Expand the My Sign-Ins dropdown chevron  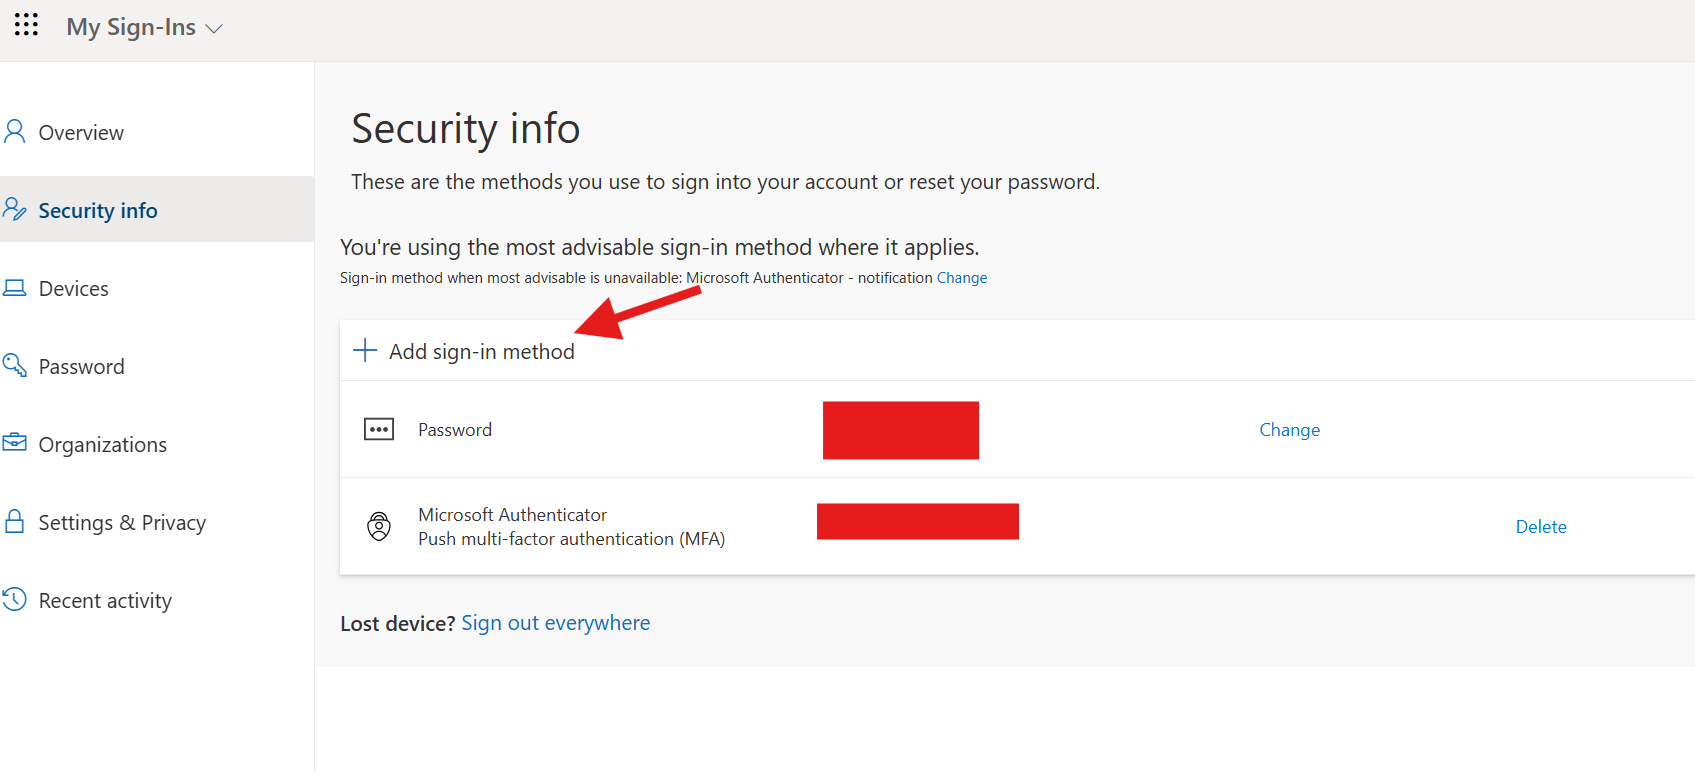213,29
